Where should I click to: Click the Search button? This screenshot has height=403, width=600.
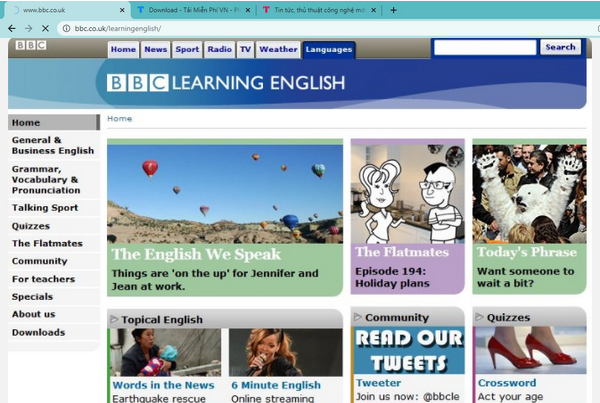click(561, 47)
